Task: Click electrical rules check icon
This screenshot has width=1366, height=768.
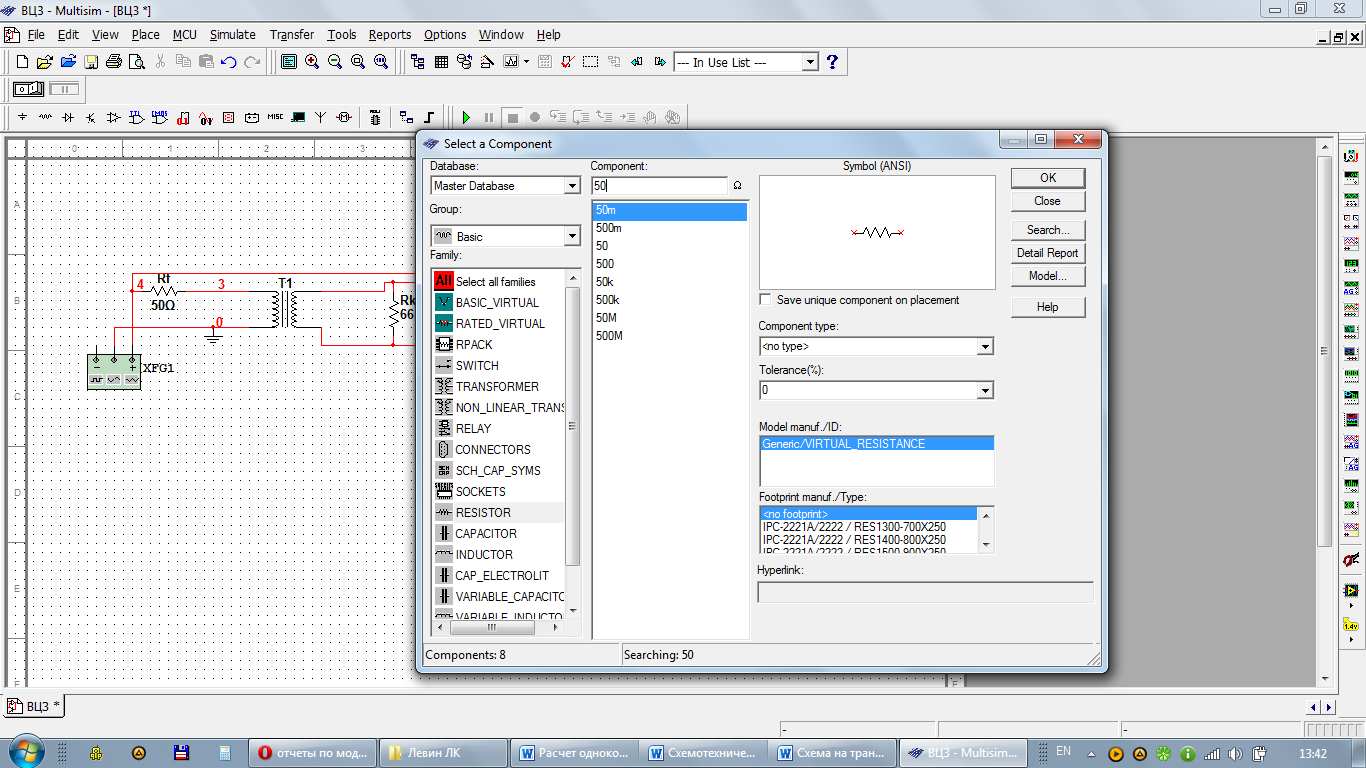Action: (x=567, y=62)
